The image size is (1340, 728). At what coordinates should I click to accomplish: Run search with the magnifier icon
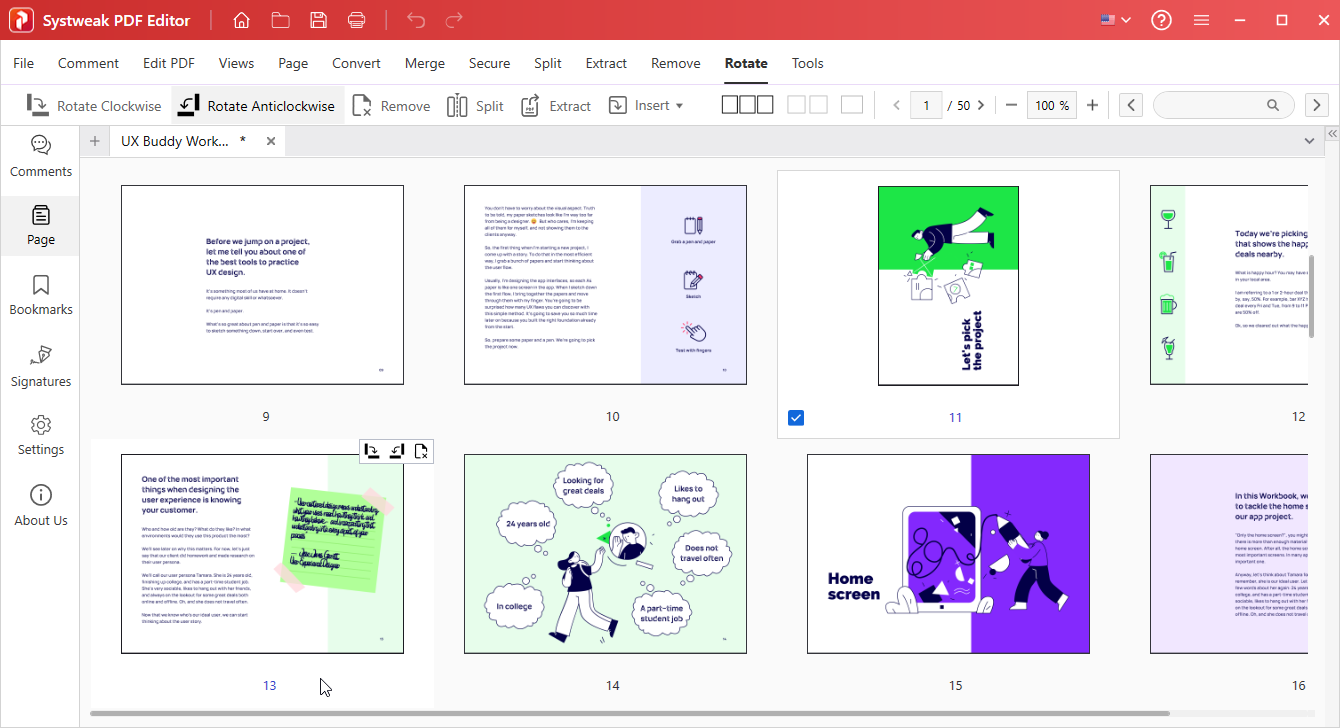[x=1273, y=105]
